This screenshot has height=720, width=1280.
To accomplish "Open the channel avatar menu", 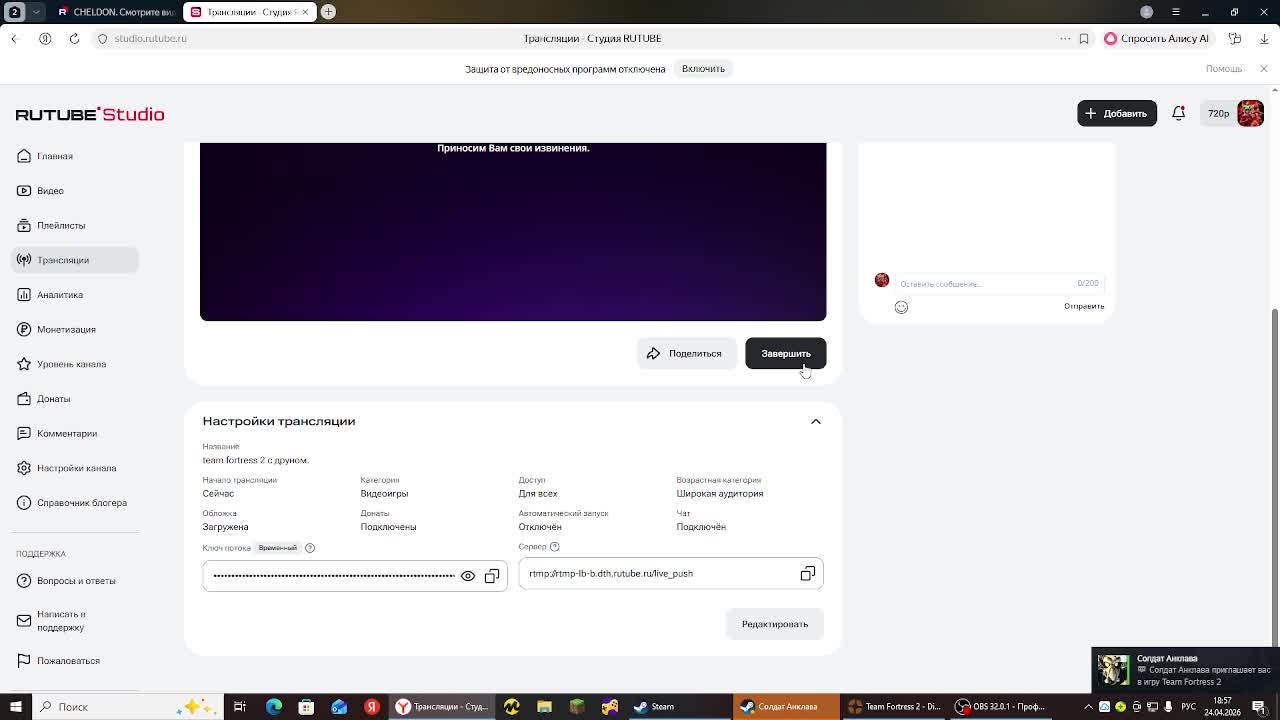I will click(1250, 113).
